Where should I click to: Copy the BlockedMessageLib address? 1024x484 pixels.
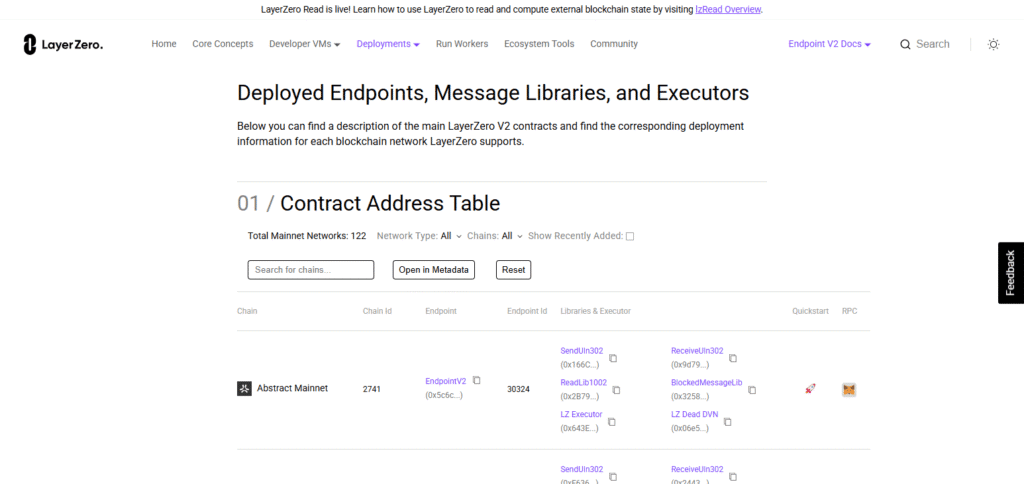click(752, 390)
